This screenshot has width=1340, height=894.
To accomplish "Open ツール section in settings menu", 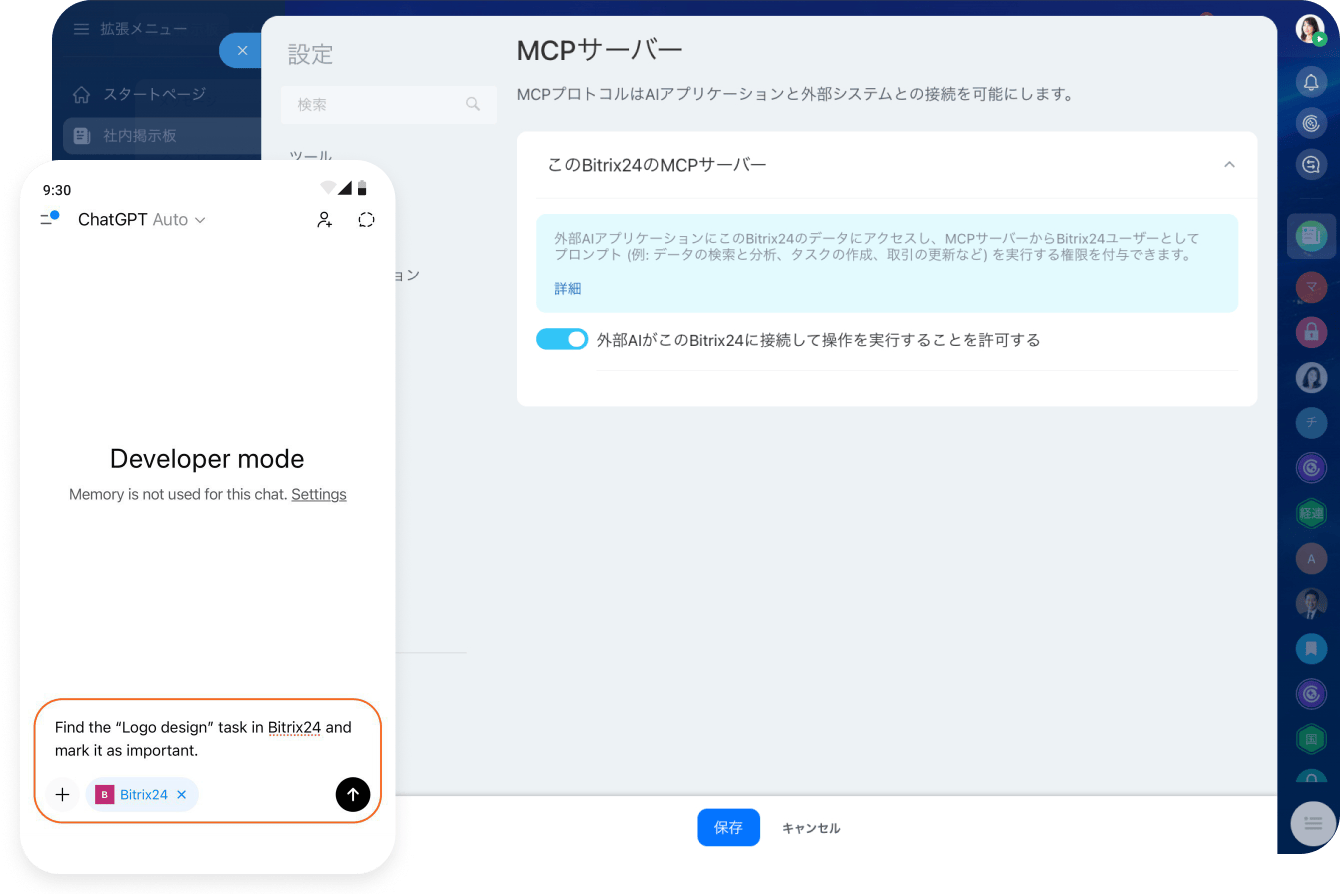I will tap(311, 156).
